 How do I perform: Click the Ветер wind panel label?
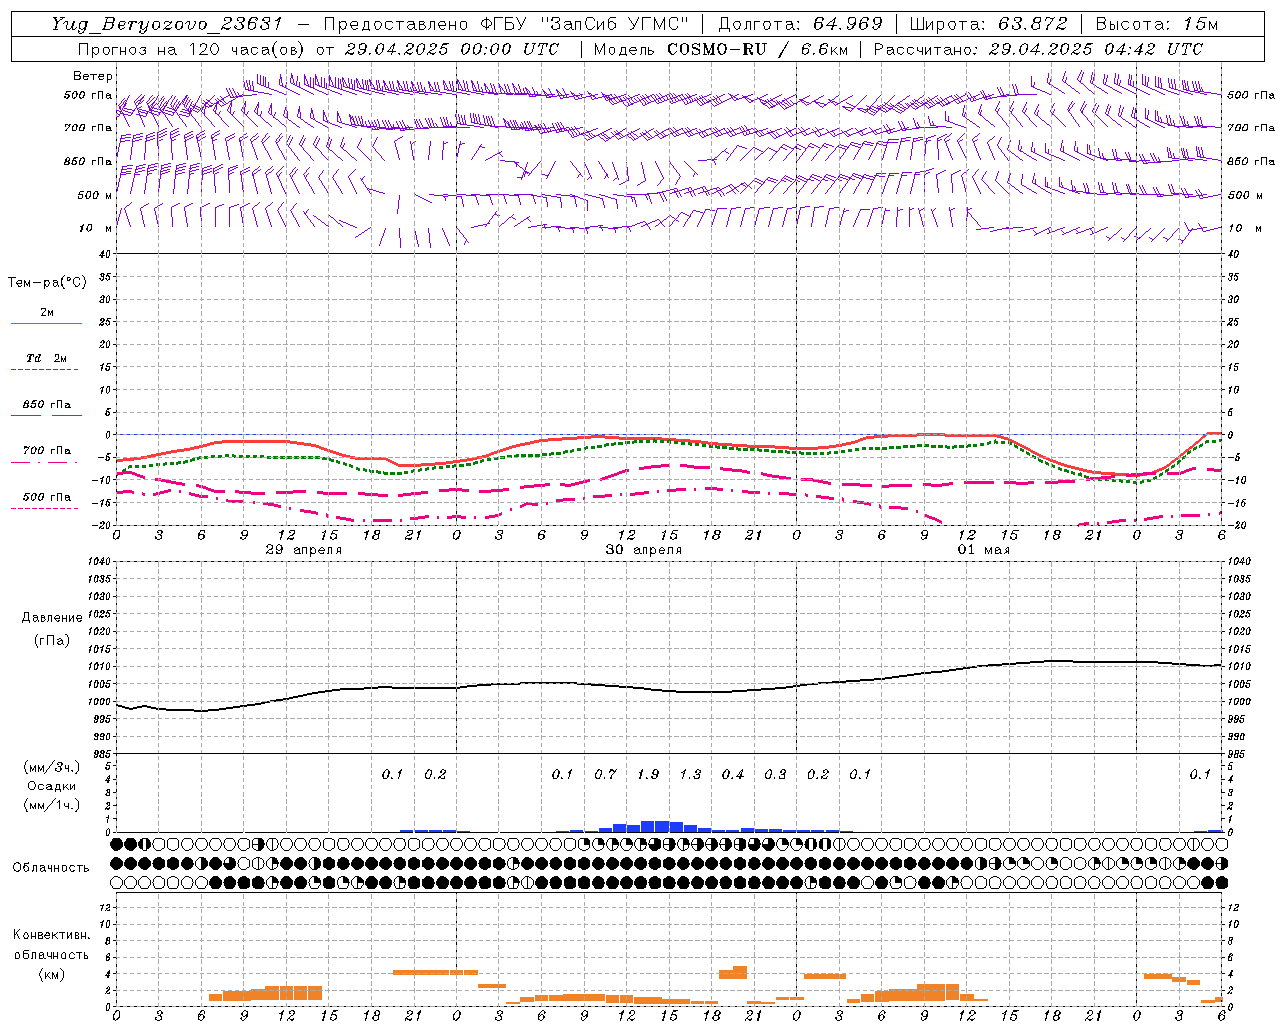coord(93,76)
